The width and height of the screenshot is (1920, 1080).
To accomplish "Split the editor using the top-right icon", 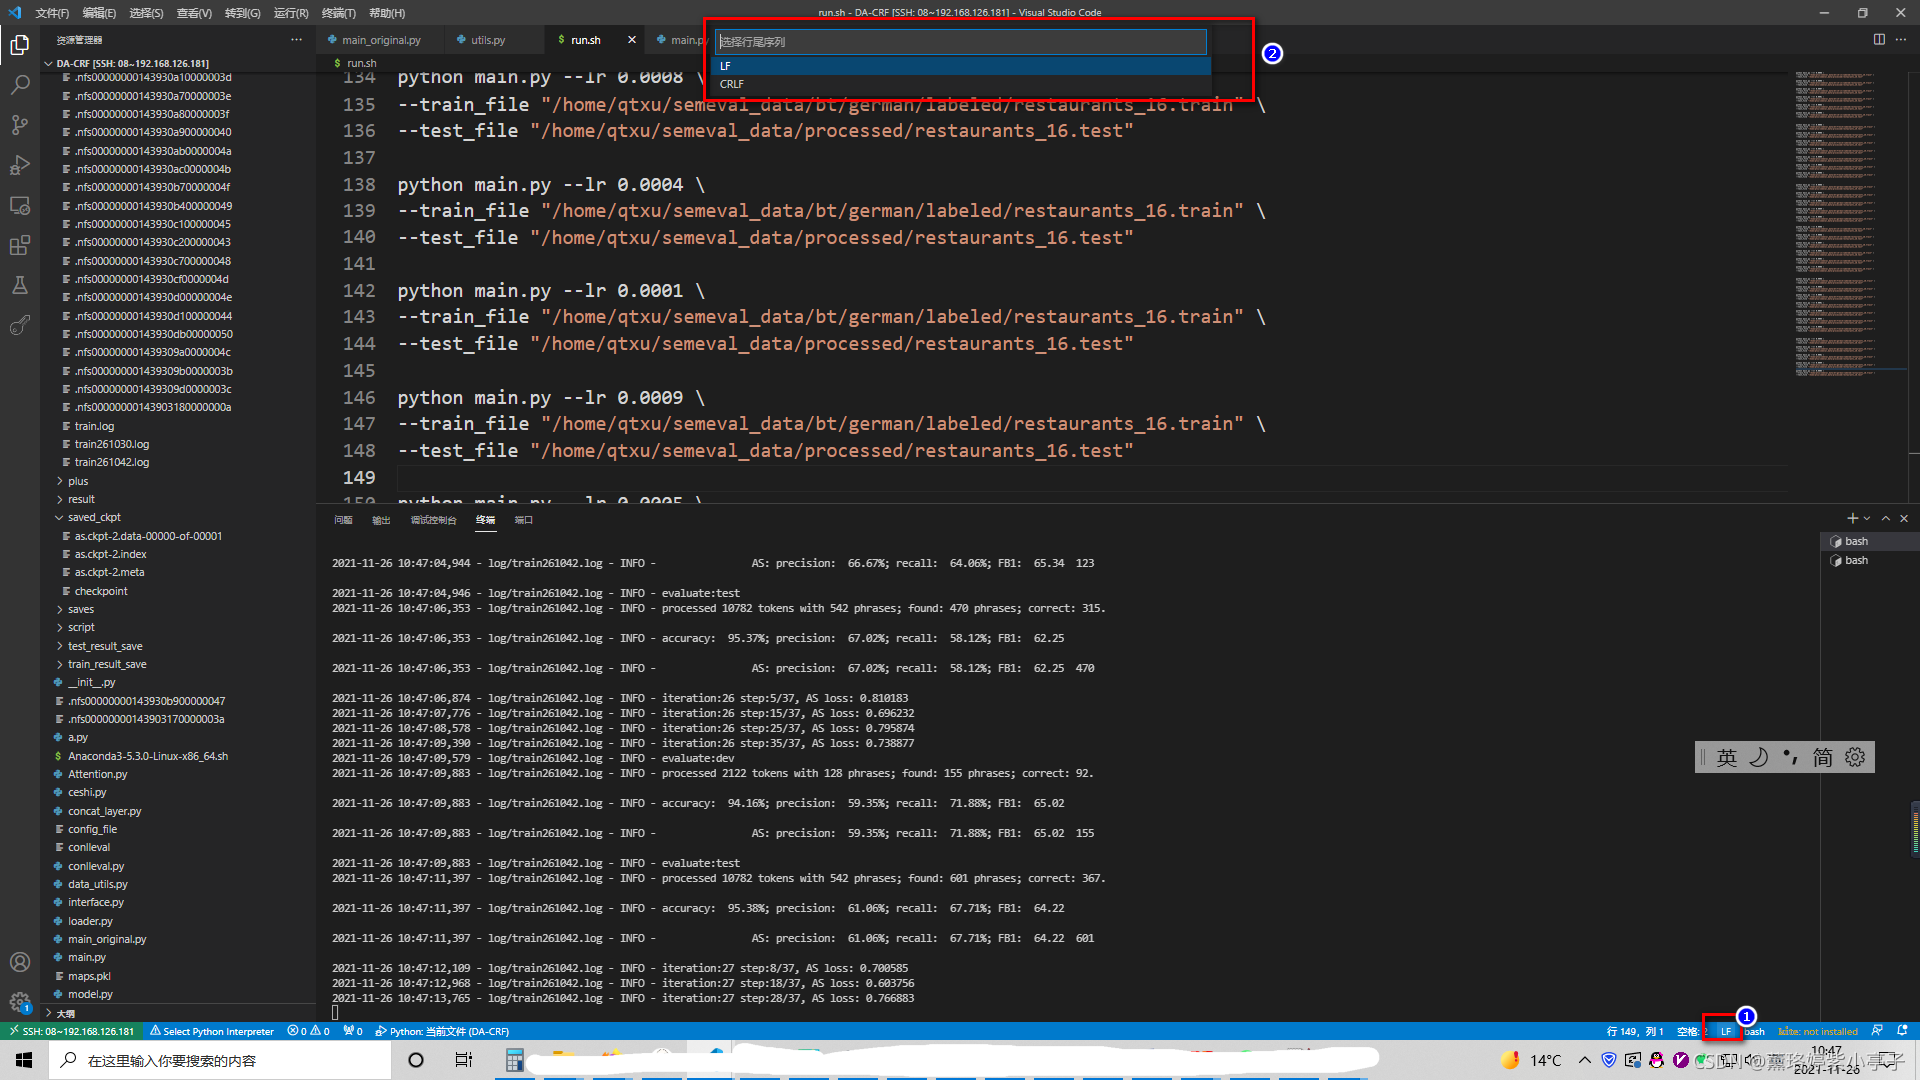I will [x=1880, y=39].
